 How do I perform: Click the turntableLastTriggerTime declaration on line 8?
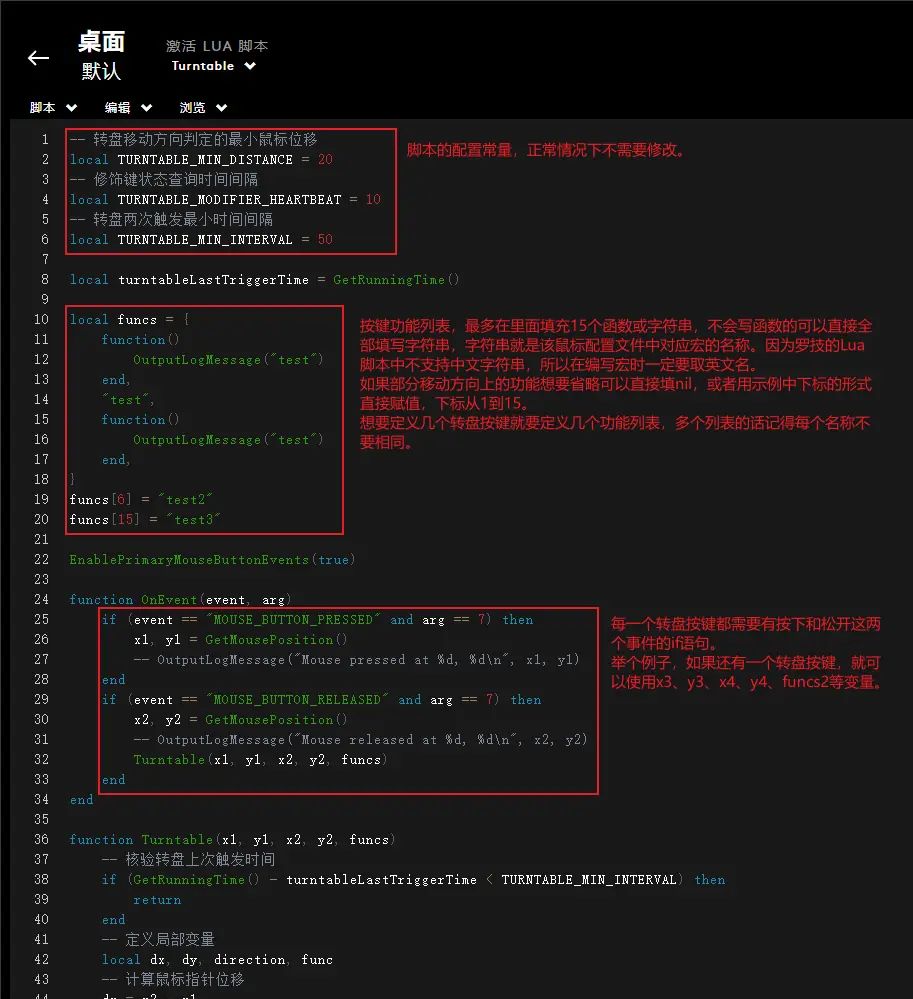pyautogui.click(x=264, y=280)
